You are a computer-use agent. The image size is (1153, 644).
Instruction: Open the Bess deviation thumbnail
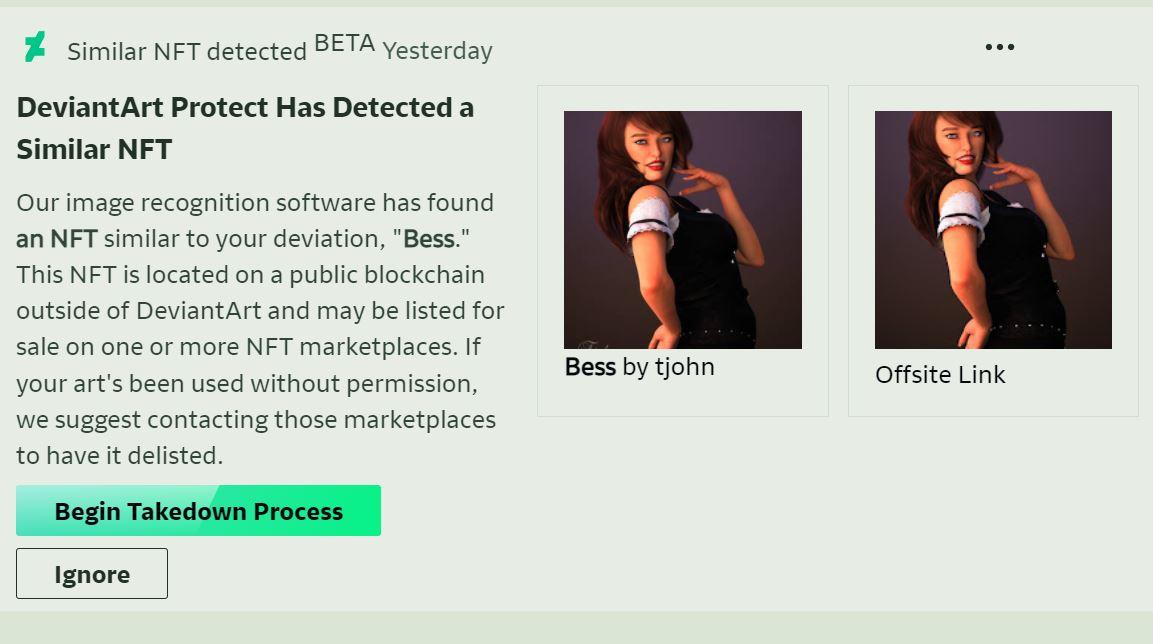pyautogui.click(x=683, y=229)
